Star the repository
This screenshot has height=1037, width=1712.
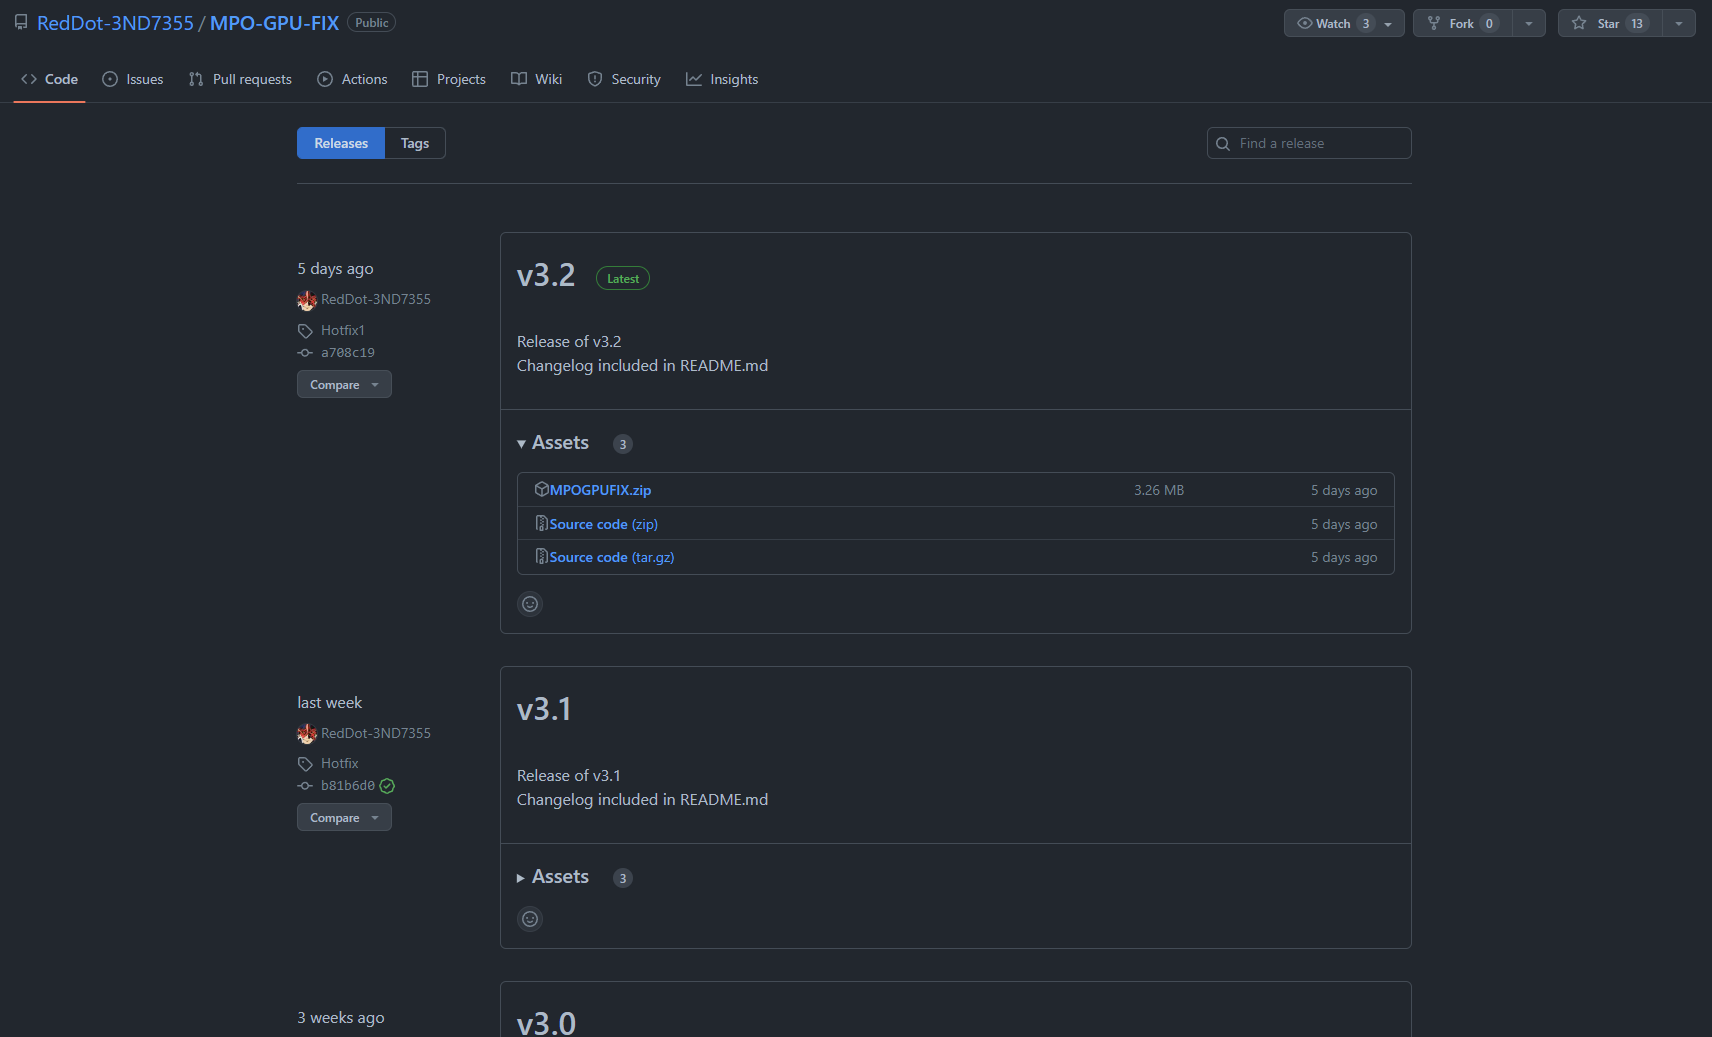click(x=1610, y=23)
